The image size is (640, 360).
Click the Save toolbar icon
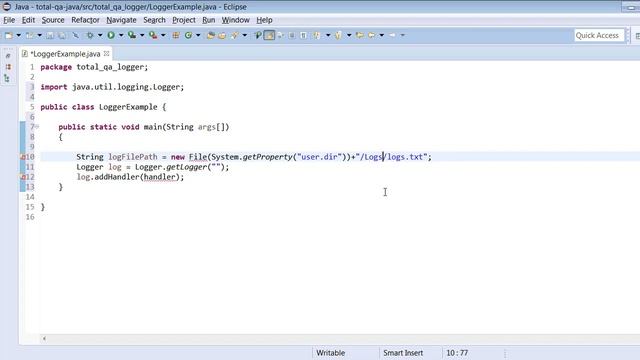(x=50, y=36)
